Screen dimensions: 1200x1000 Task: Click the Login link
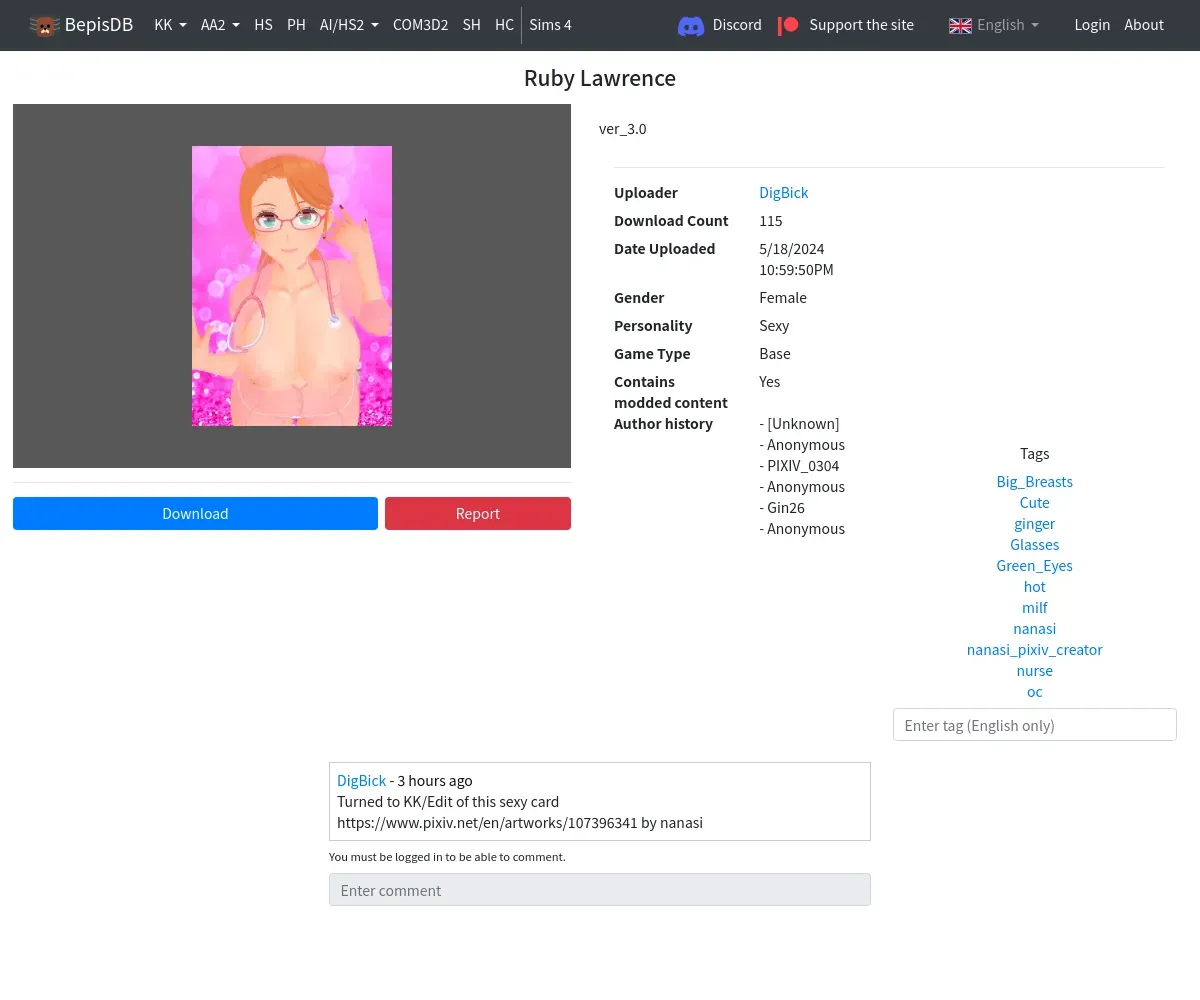(x=1092, y=25)
